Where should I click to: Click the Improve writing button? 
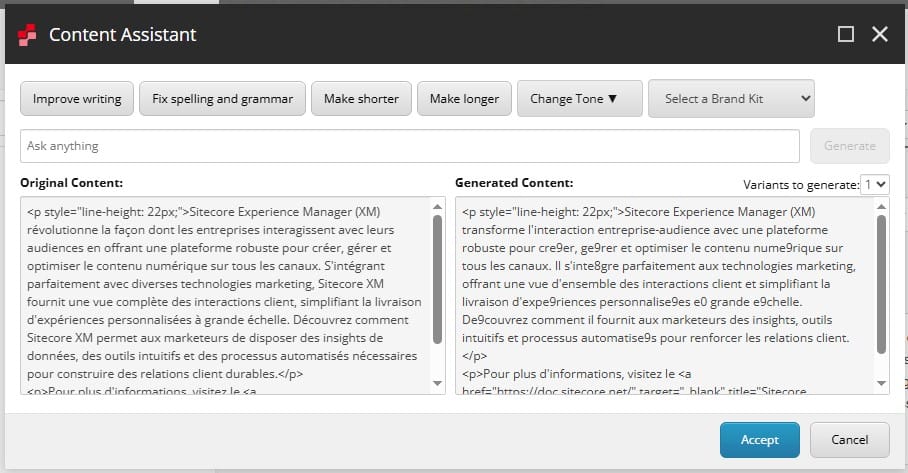77,99
